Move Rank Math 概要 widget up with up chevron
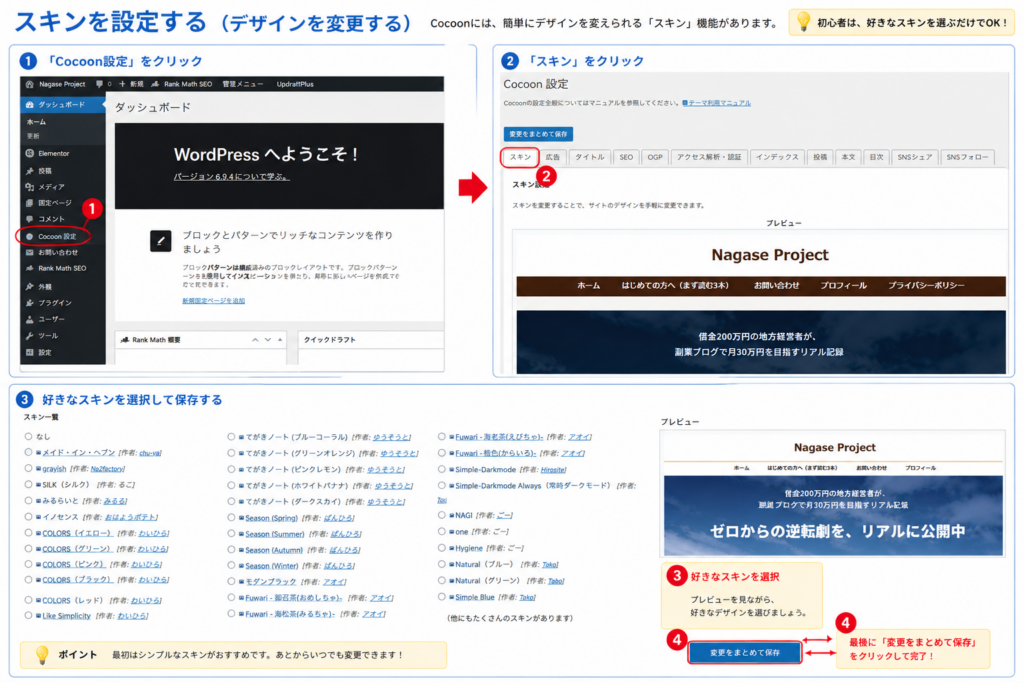 [x=255, y=340]
